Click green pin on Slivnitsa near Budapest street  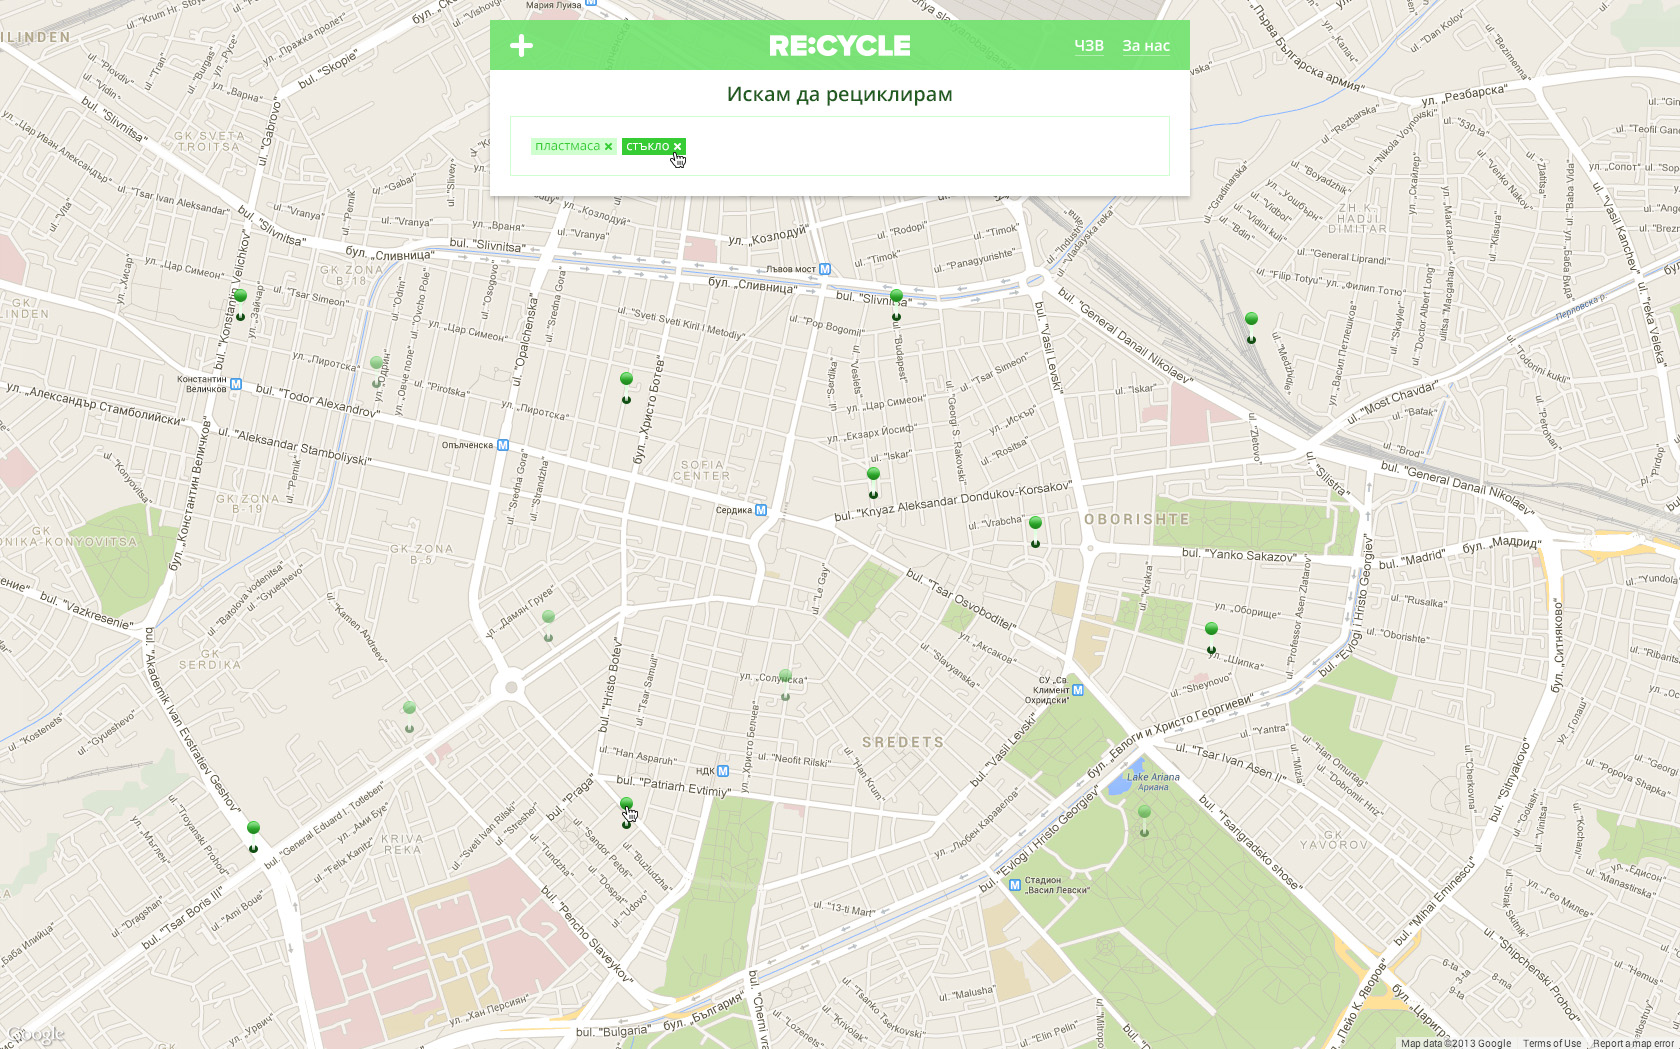896,297
